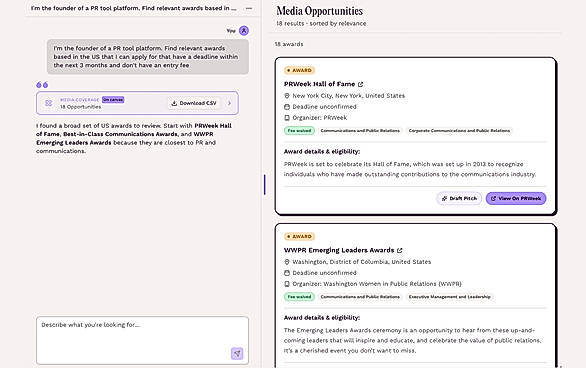Click AWARD badge on WWPR Emerging Leaders card
Image resolution: width=586 pixels, height=368 pixels.
click(299, 236)
